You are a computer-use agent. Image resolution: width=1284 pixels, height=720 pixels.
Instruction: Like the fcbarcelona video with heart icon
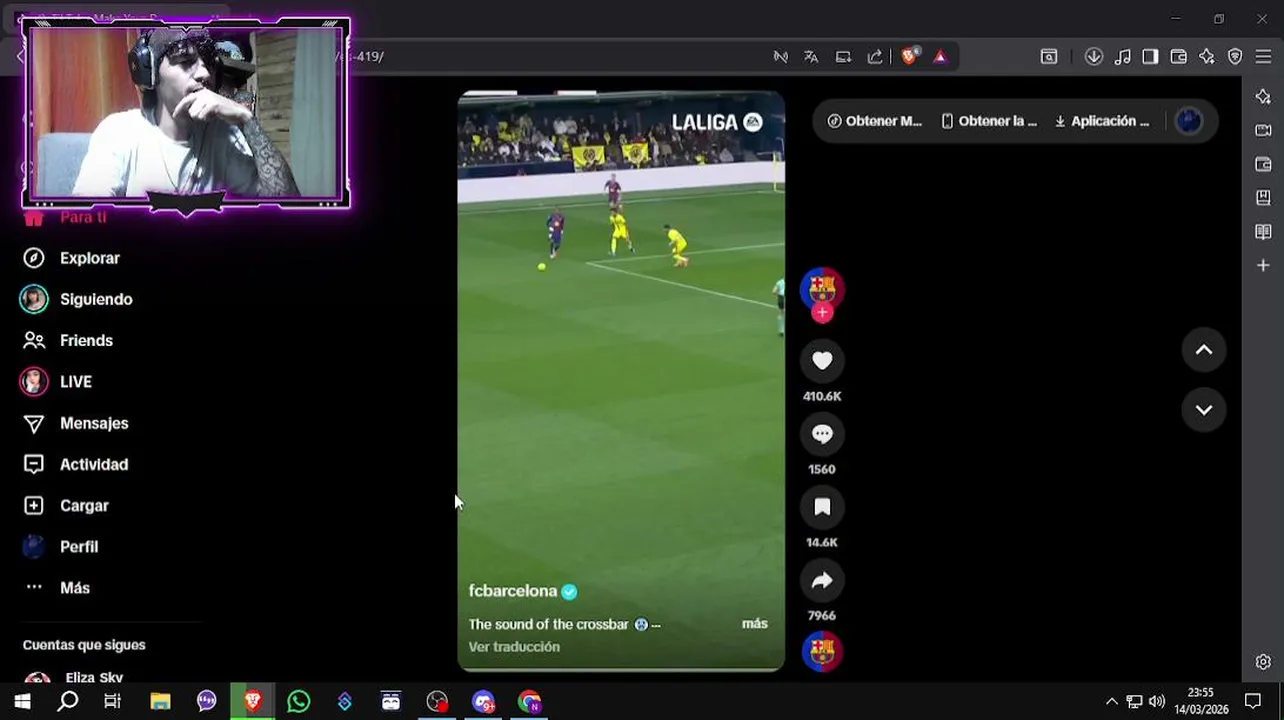tap(822, 361)
